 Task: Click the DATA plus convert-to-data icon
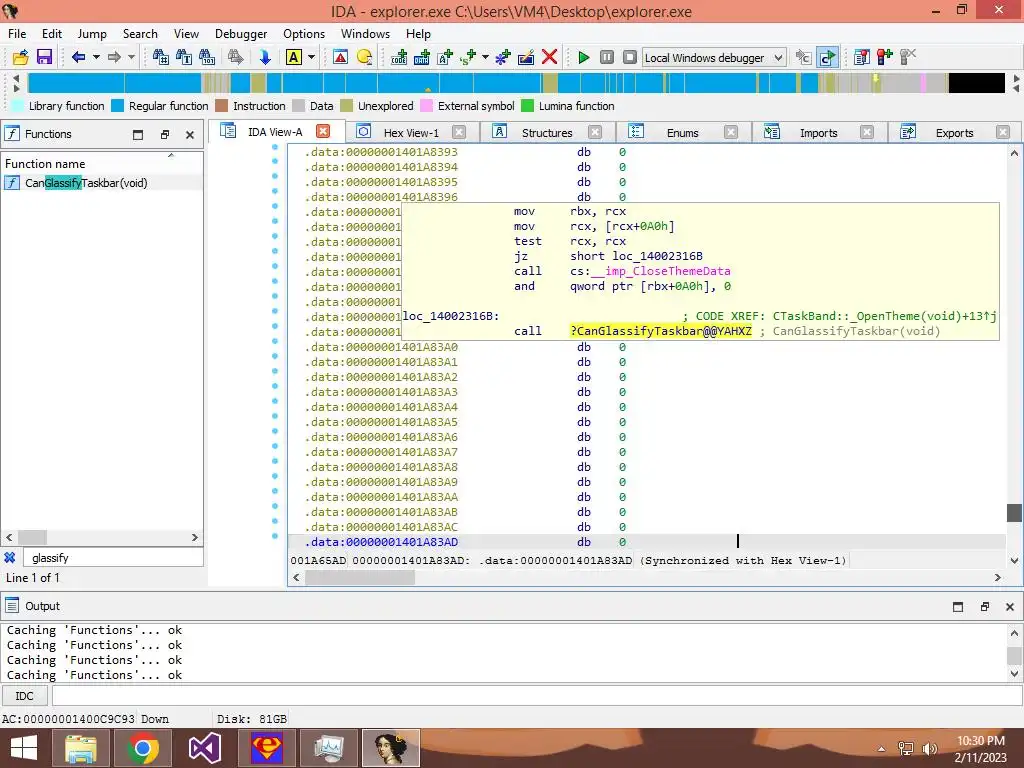(x=422, y=57)
